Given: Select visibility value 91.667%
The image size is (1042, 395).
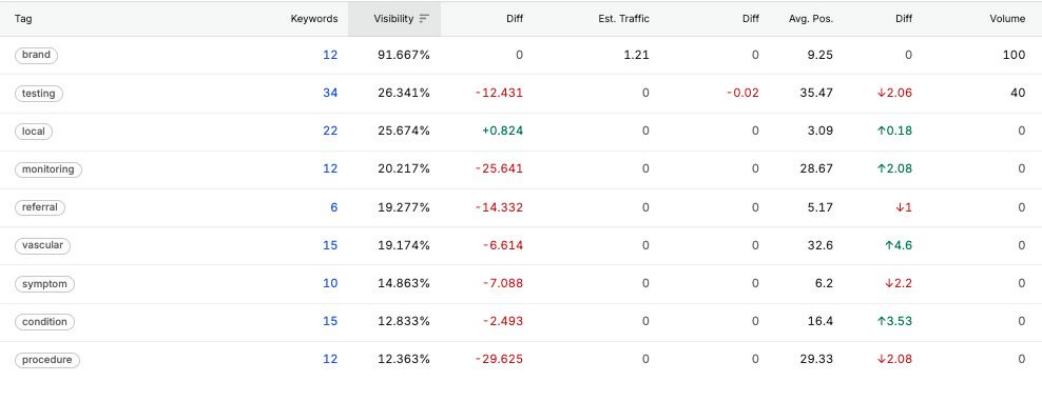Looking at the screenshot, I should click(x=403, y=55).
